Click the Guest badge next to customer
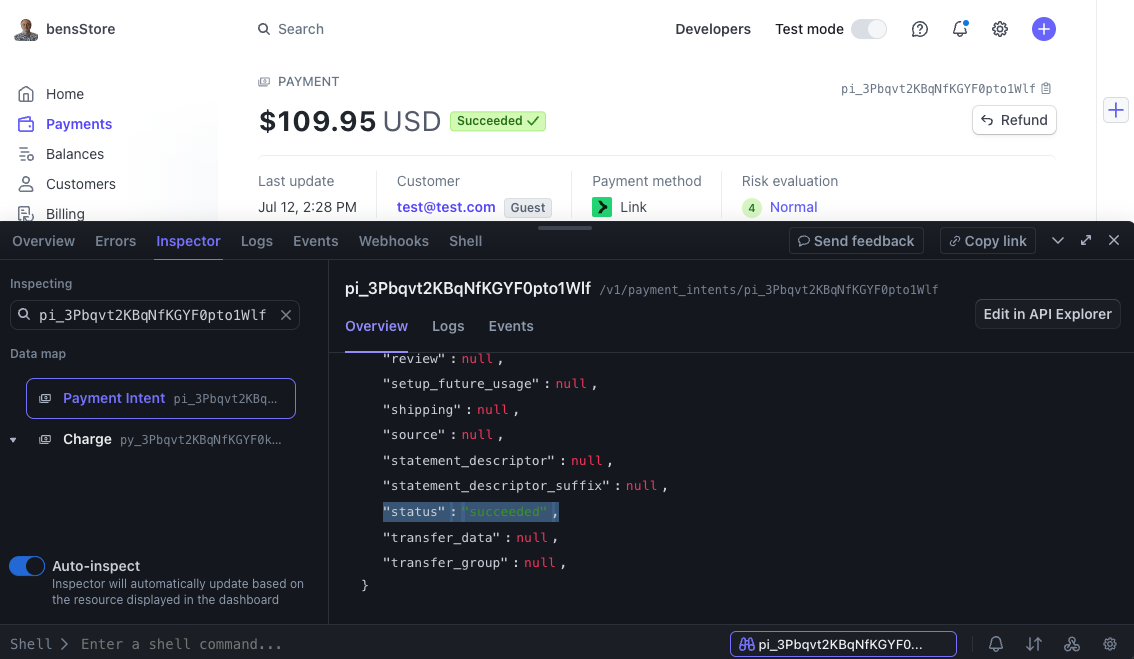 pyautogui.click(x=527, y=208)
